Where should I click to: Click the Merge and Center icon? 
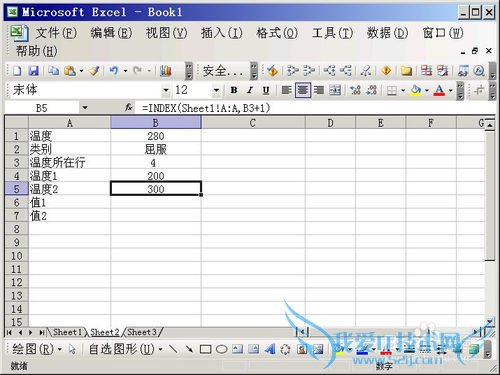coord(335,90)
